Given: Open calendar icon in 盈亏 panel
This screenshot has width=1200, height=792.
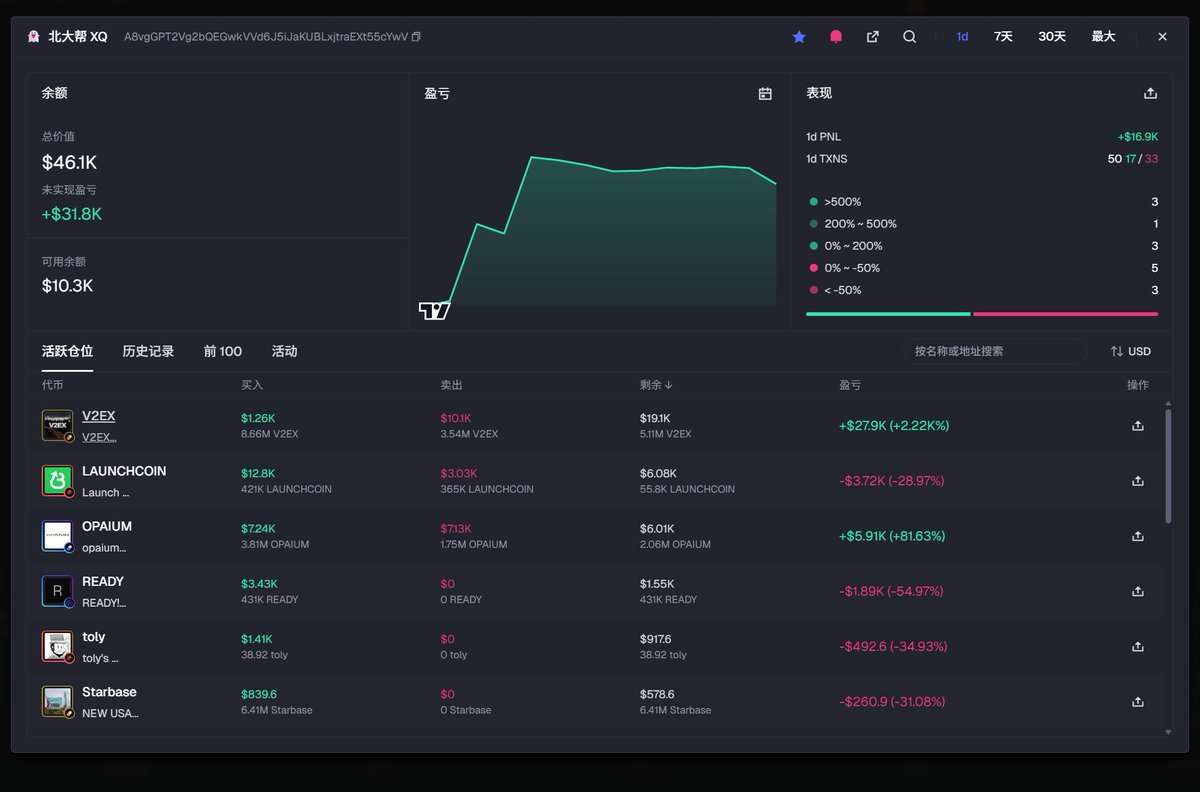Looking at the screenshot, I should [765, 94].
